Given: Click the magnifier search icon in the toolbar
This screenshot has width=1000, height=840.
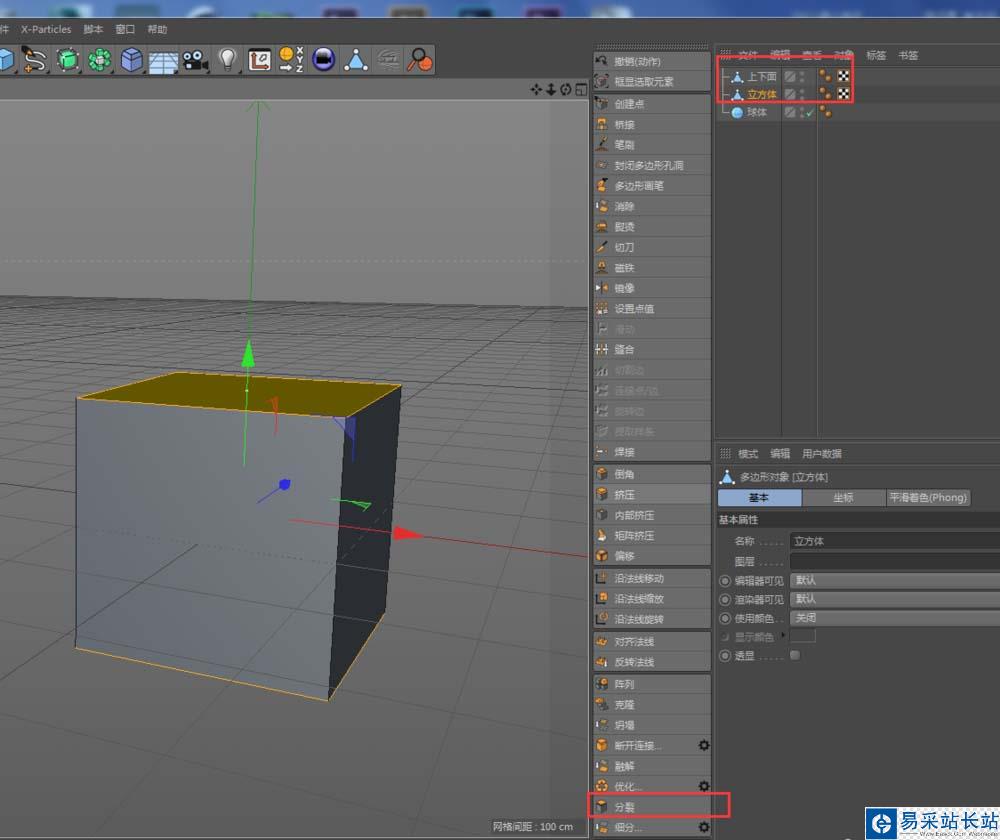Looking at the screenshot, I should tap(420, 60).
